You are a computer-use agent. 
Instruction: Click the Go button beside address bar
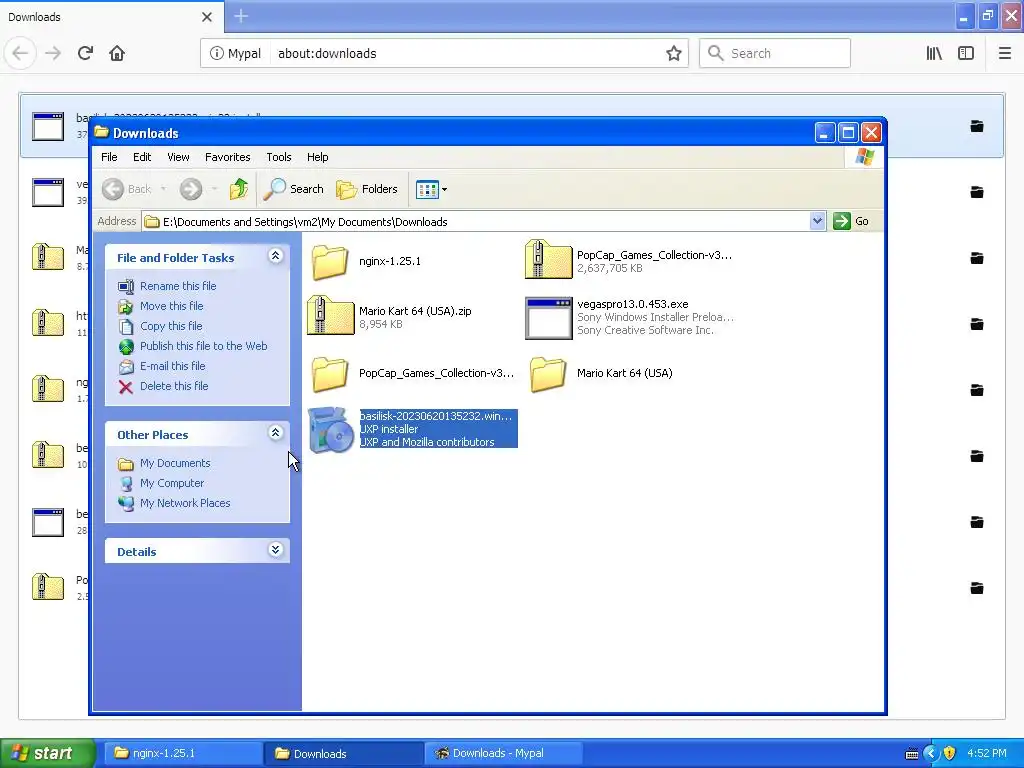(x=851, y=221)
